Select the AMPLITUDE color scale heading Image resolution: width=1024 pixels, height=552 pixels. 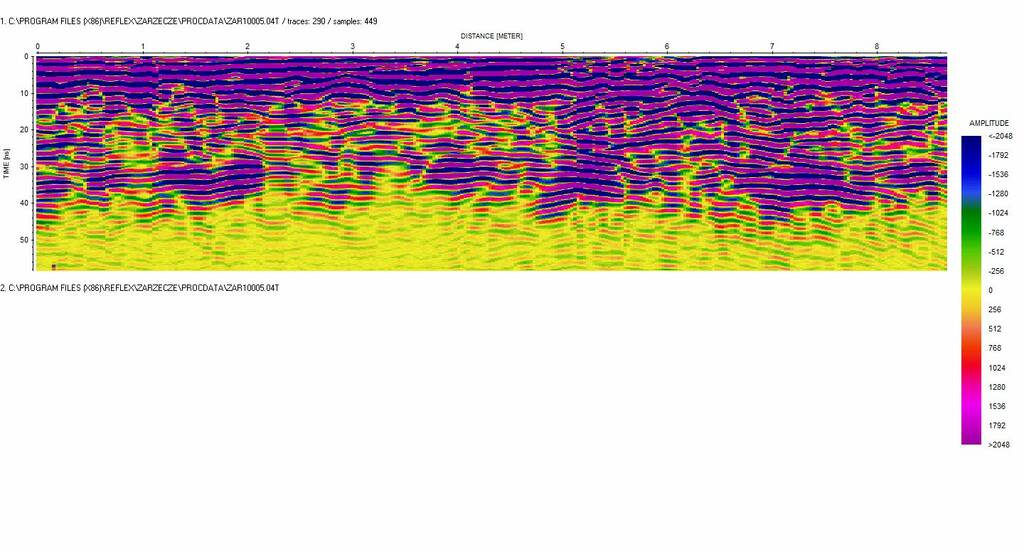[x=989, y=123]
